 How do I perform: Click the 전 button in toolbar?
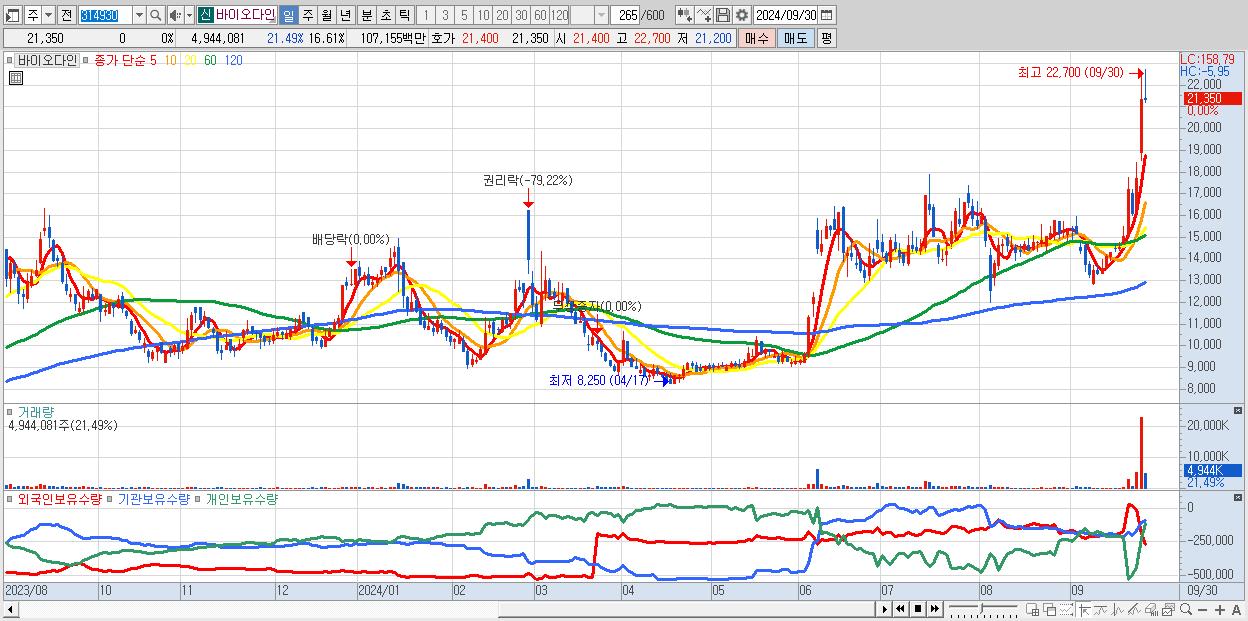click(x=66, y=16)
